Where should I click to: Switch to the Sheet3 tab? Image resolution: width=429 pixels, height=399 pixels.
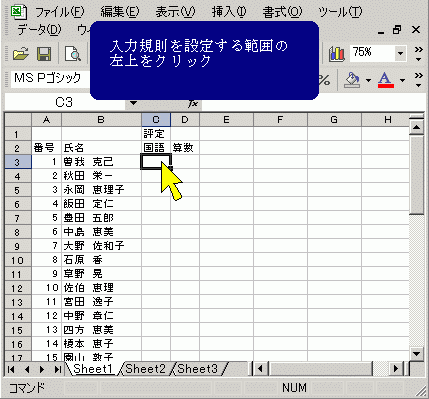point(198,369)
